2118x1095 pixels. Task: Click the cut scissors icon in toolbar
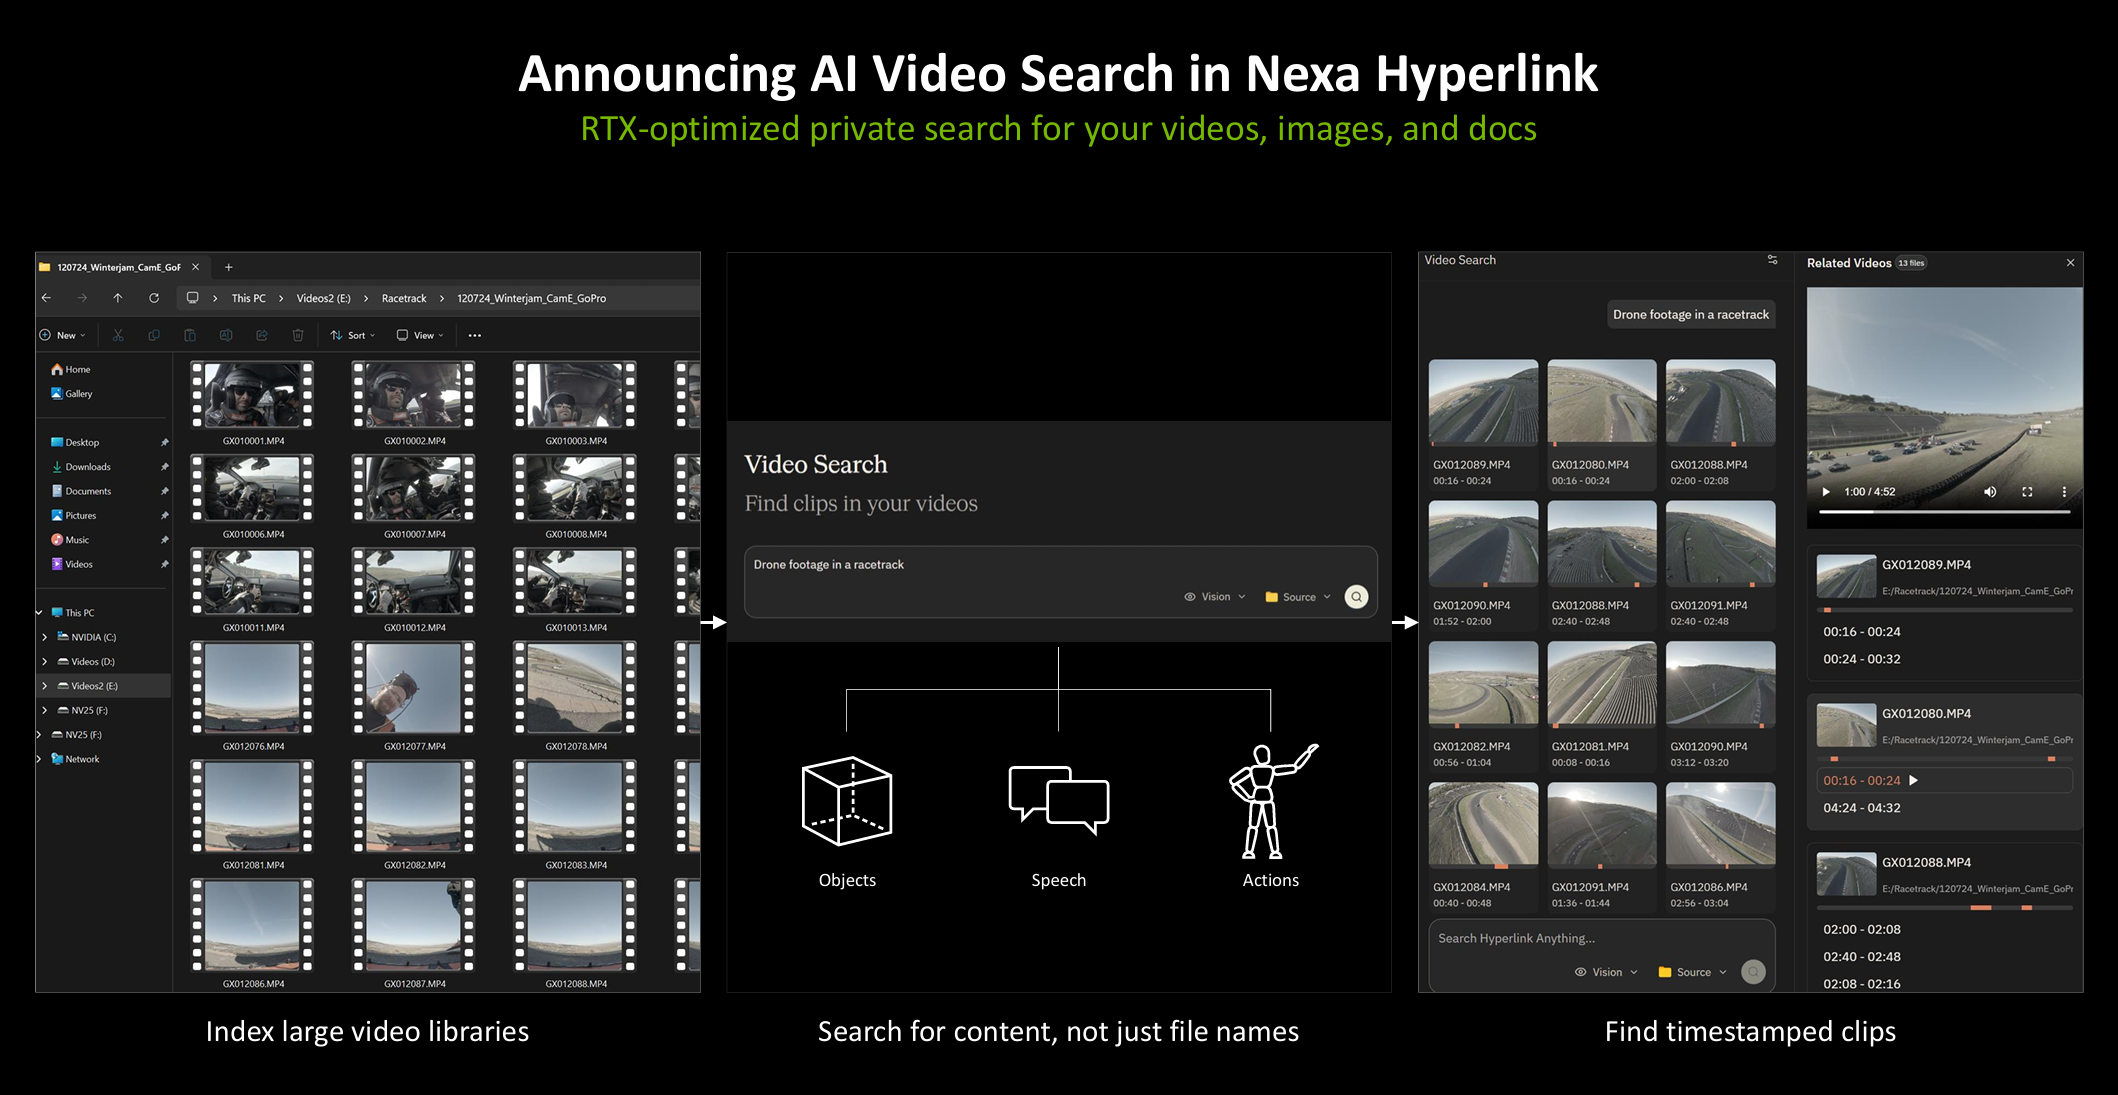coord(118,335)
